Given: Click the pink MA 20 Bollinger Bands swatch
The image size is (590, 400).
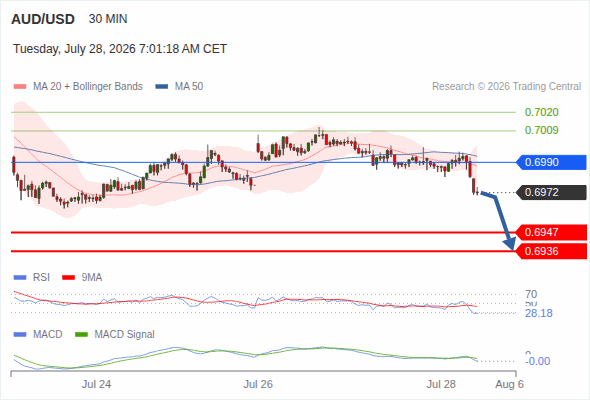Looking at the screenshot, I should click(20, 87).
